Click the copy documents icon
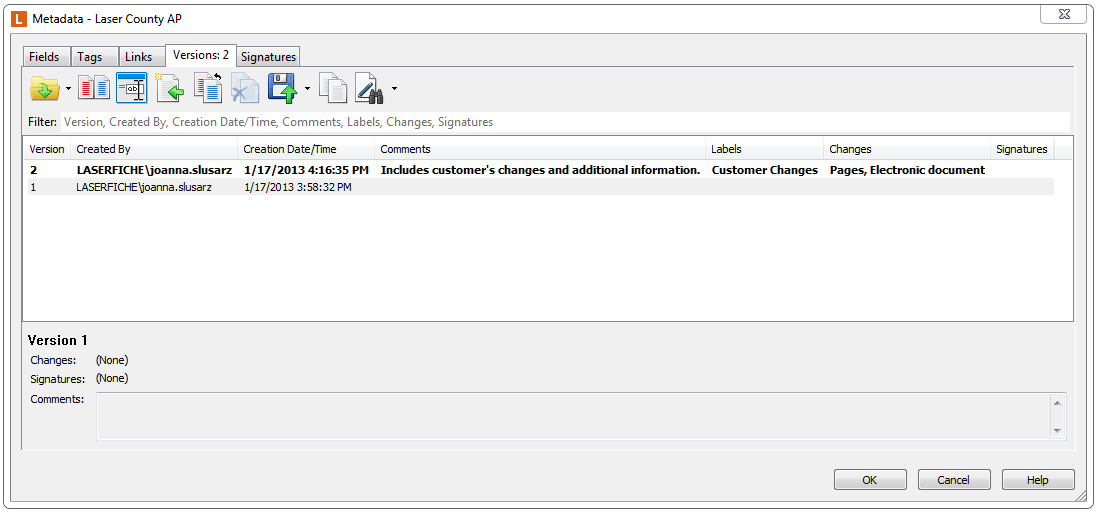Image resolution: width=1096 pixels, height=512 pixels. tap(333, 89)
